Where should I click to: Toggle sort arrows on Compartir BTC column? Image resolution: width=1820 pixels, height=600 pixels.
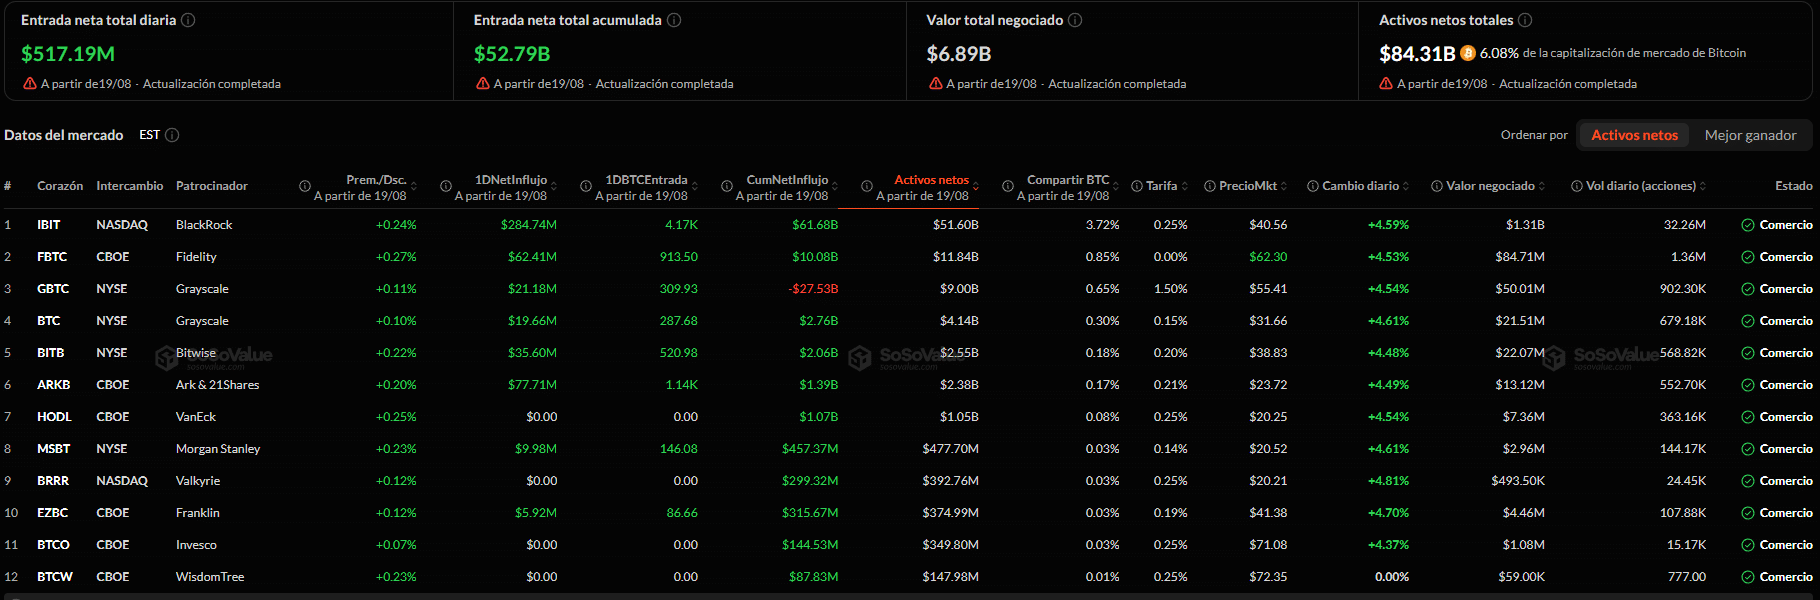click(1117, 186)
